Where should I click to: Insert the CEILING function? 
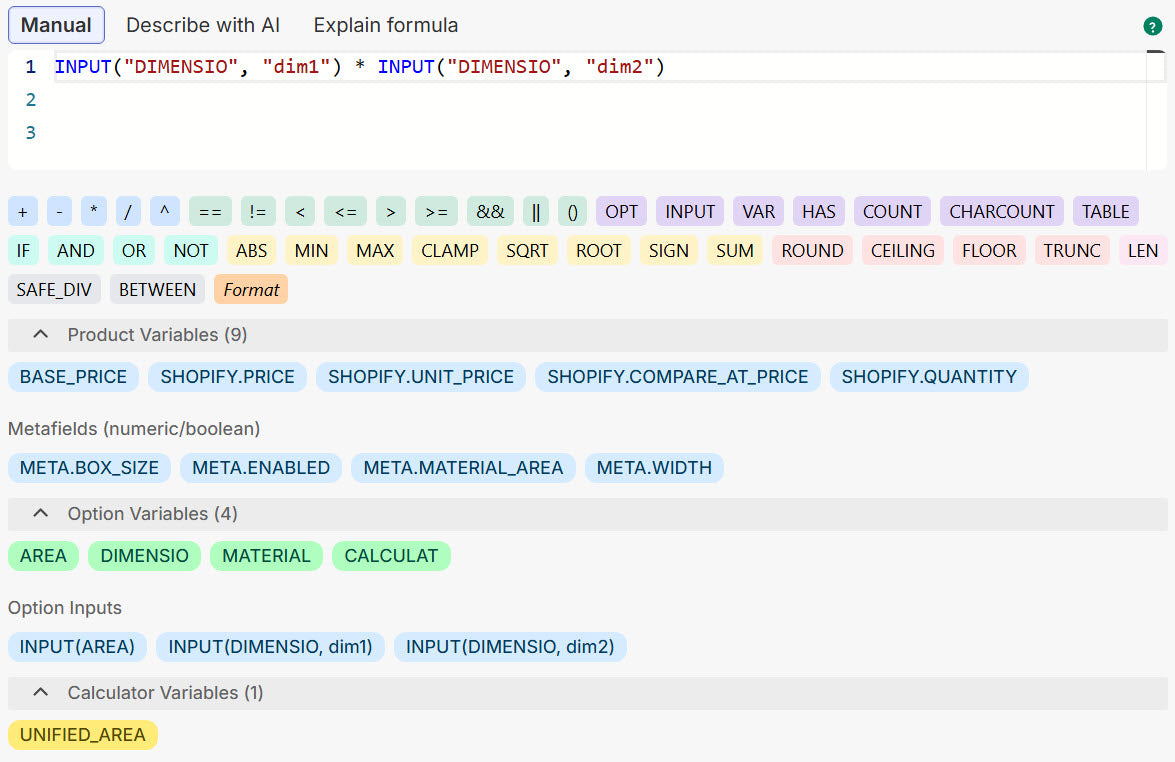tap(903, 251)
